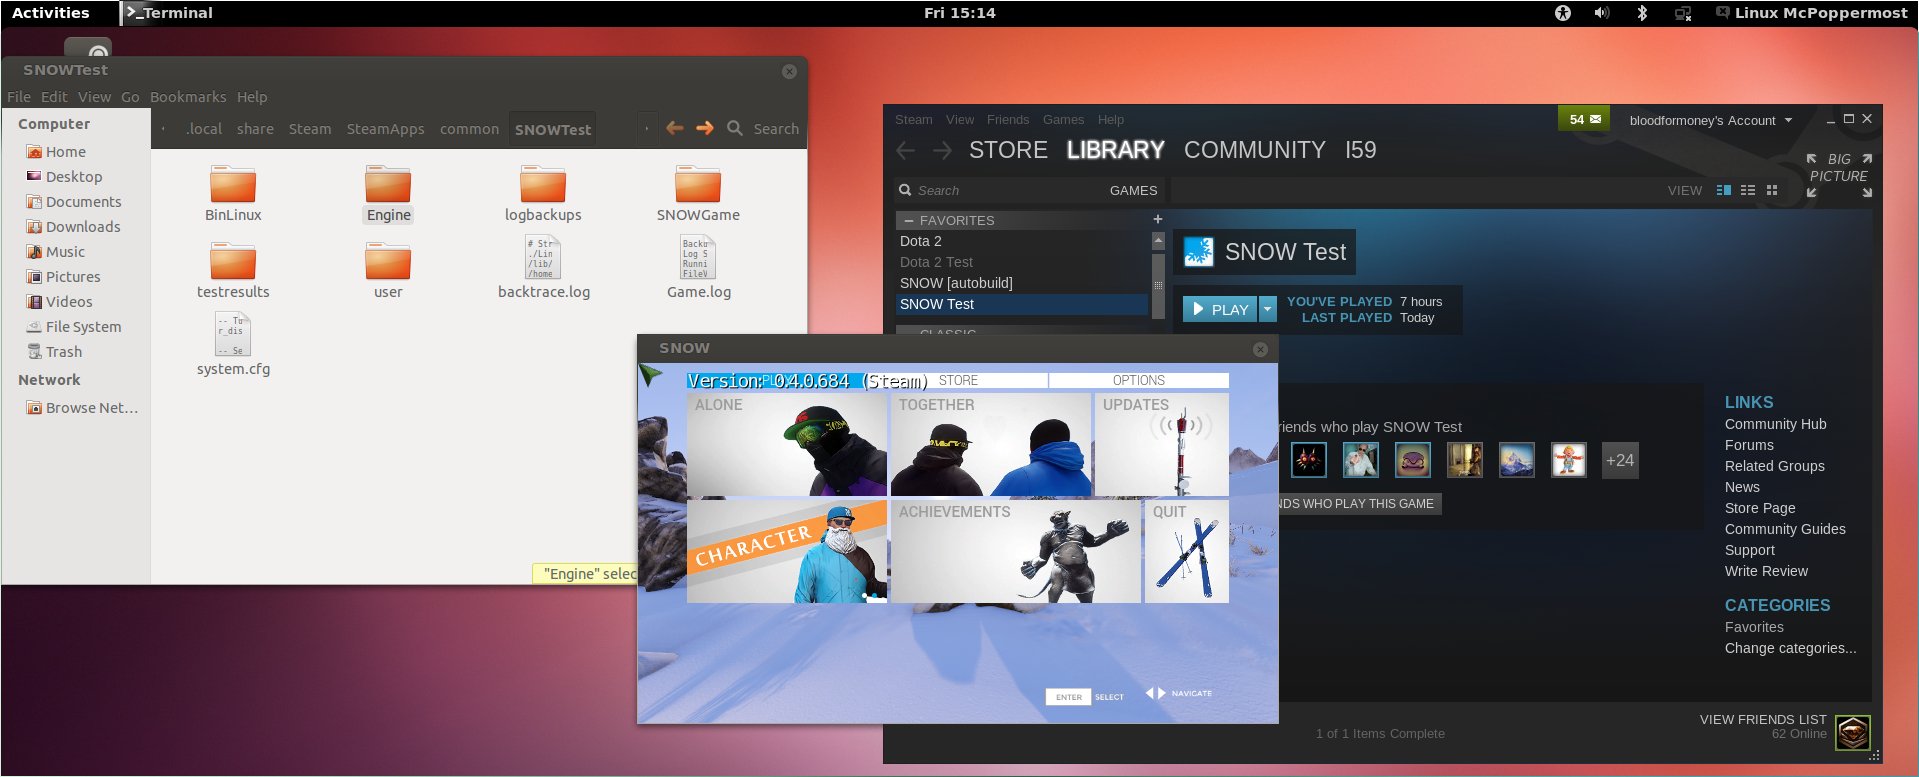
Task: Click the Steam back navigation arrow
Action: coord(906,150)
